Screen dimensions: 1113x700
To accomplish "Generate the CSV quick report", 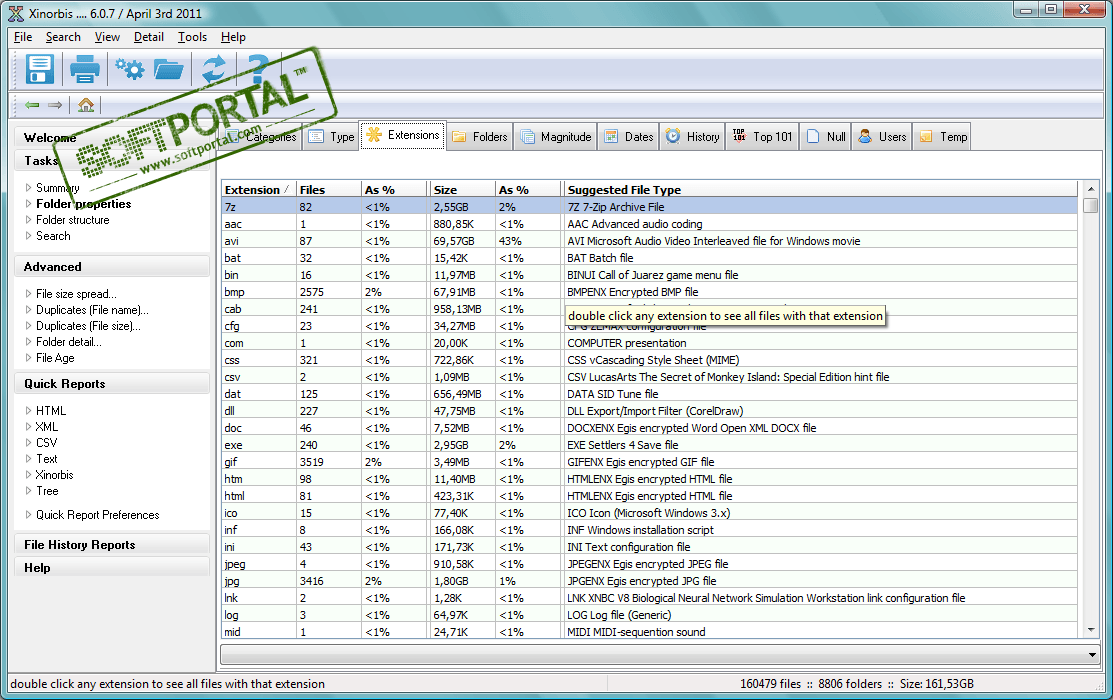I will [46, 443].
